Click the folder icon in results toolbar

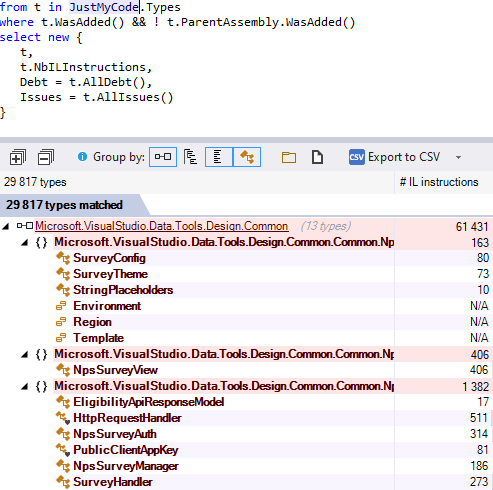tap(289, 157)
